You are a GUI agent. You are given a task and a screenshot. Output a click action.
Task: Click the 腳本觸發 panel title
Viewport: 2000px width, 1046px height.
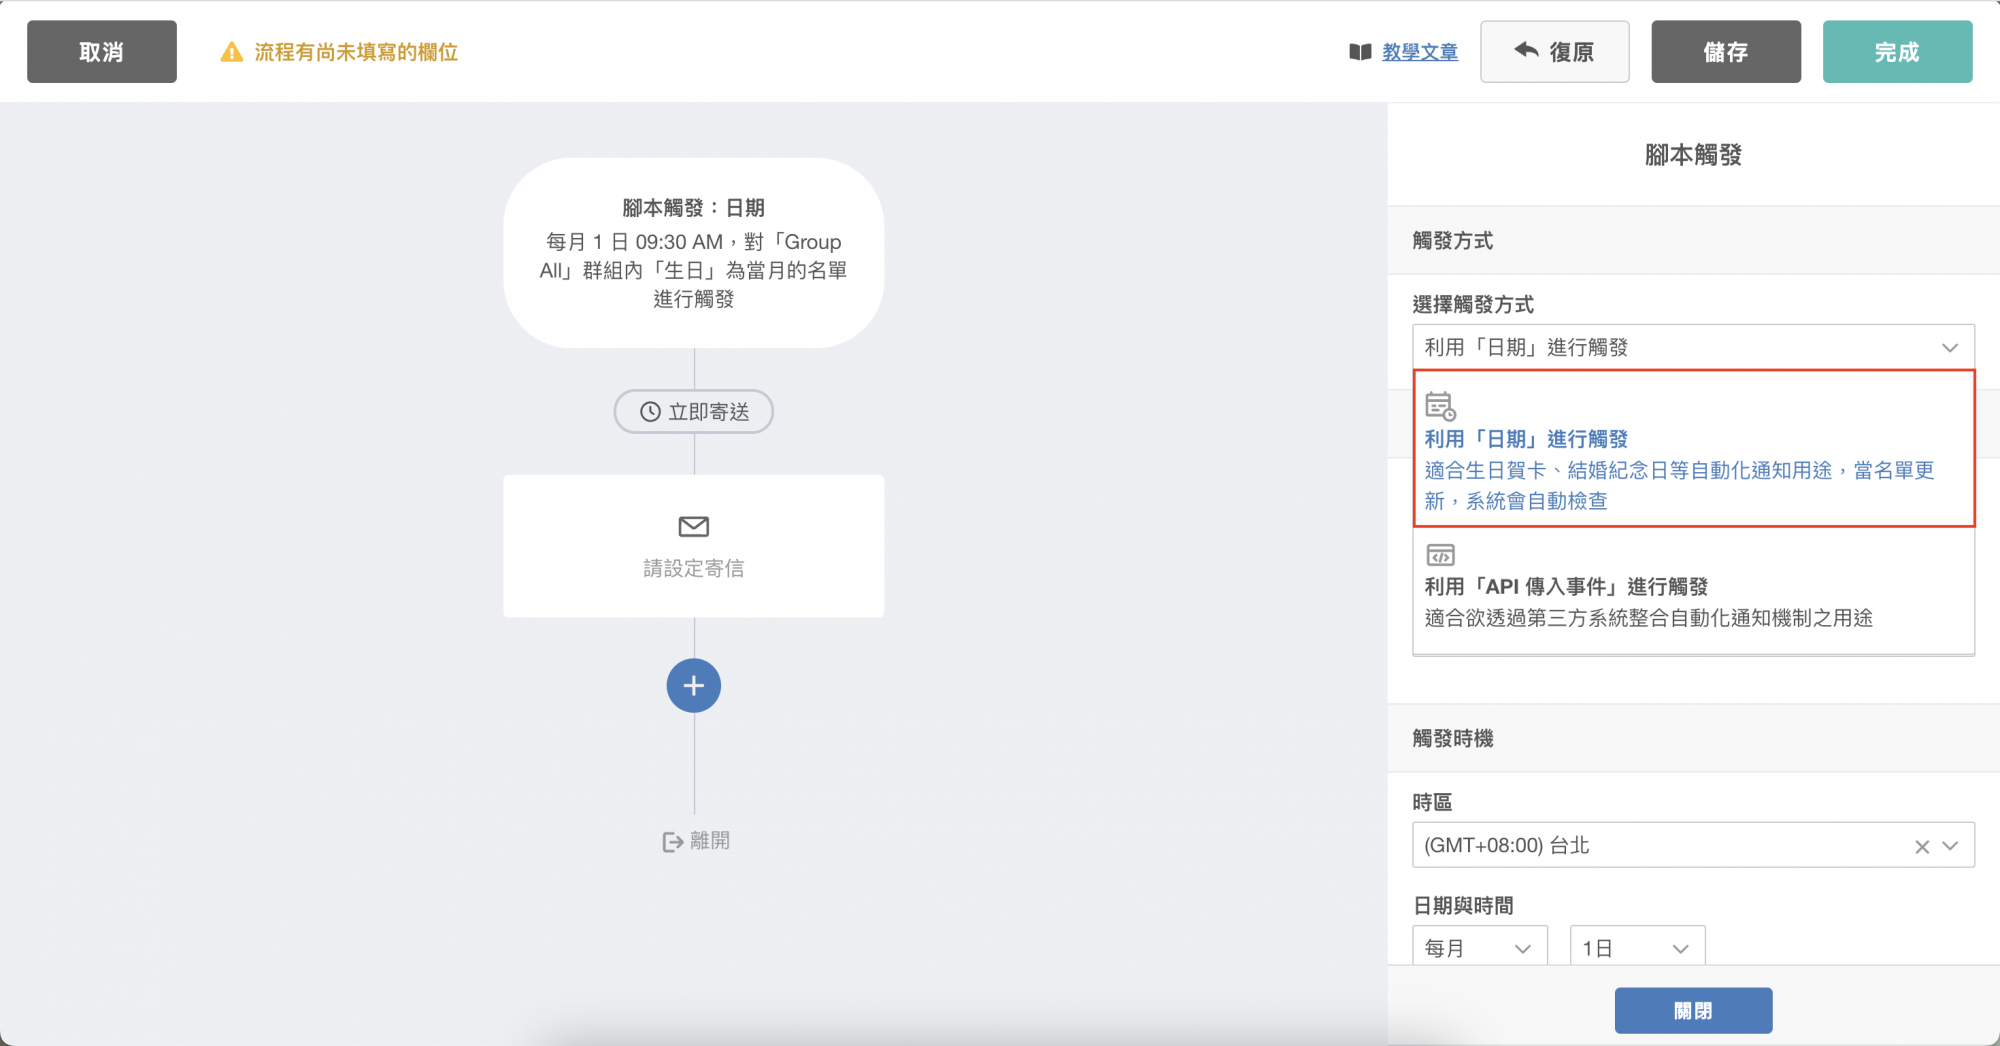(x=1693, y=155)
